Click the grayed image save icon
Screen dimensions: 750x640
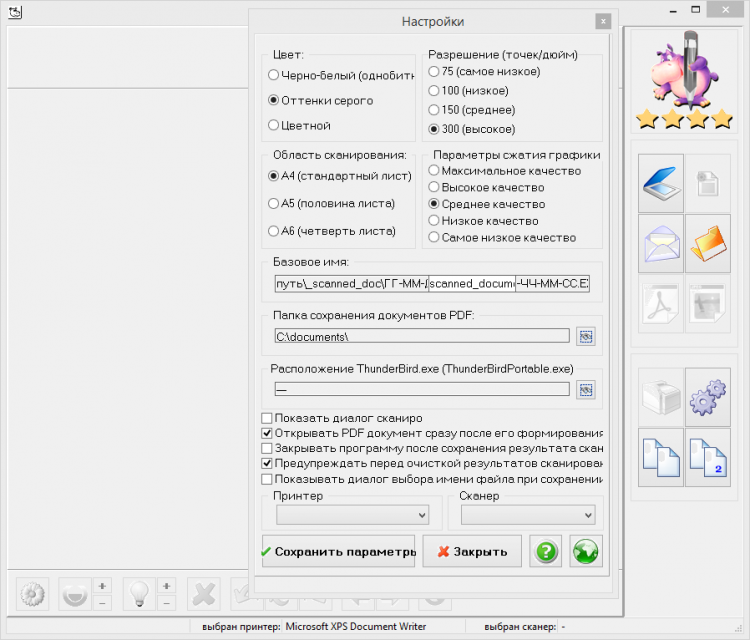coord(707,304)
